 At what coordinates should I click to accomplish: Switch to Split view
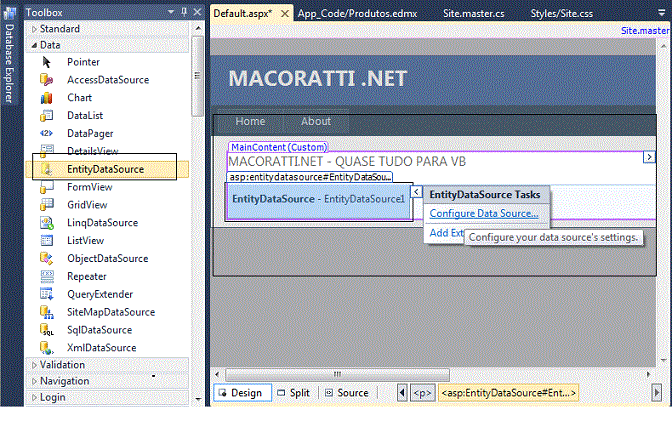pyautogui.click(x=294, y=393)
